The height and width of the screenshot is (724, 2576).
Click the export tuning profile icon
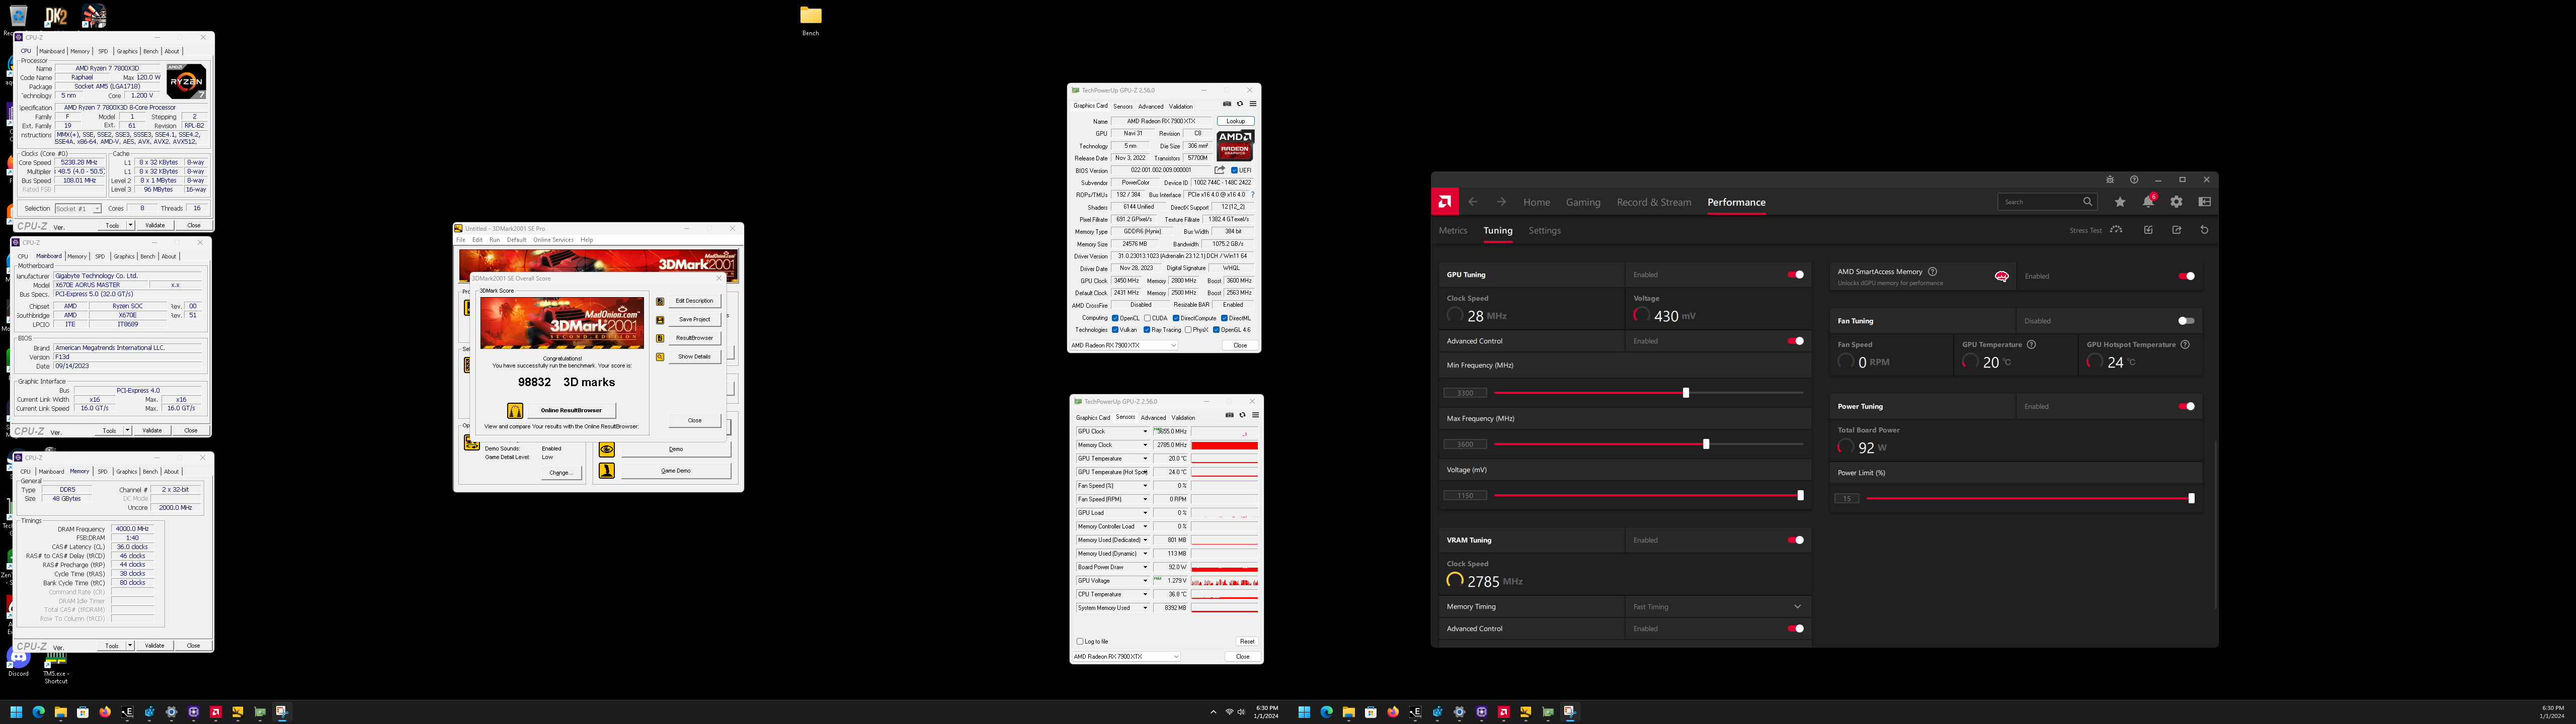click(2176, 230)
